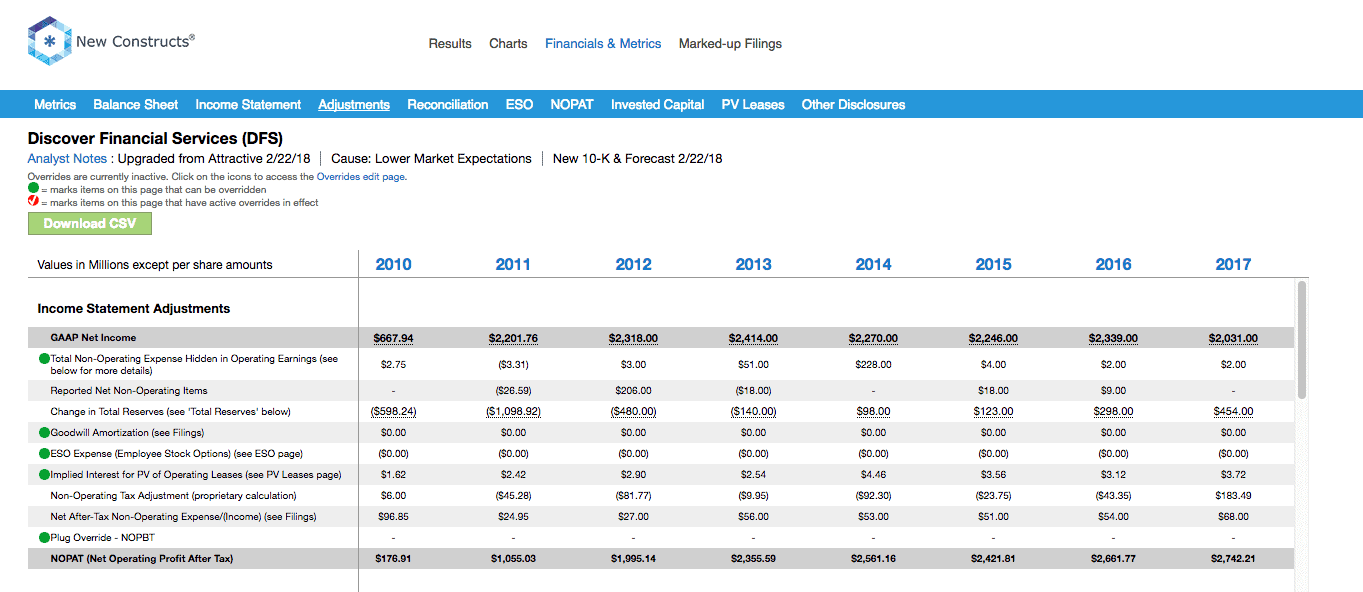Click Implied Interest 2014 value $4.46
1363x592 pixels.
pyautogui.click(x=873, y=475)
